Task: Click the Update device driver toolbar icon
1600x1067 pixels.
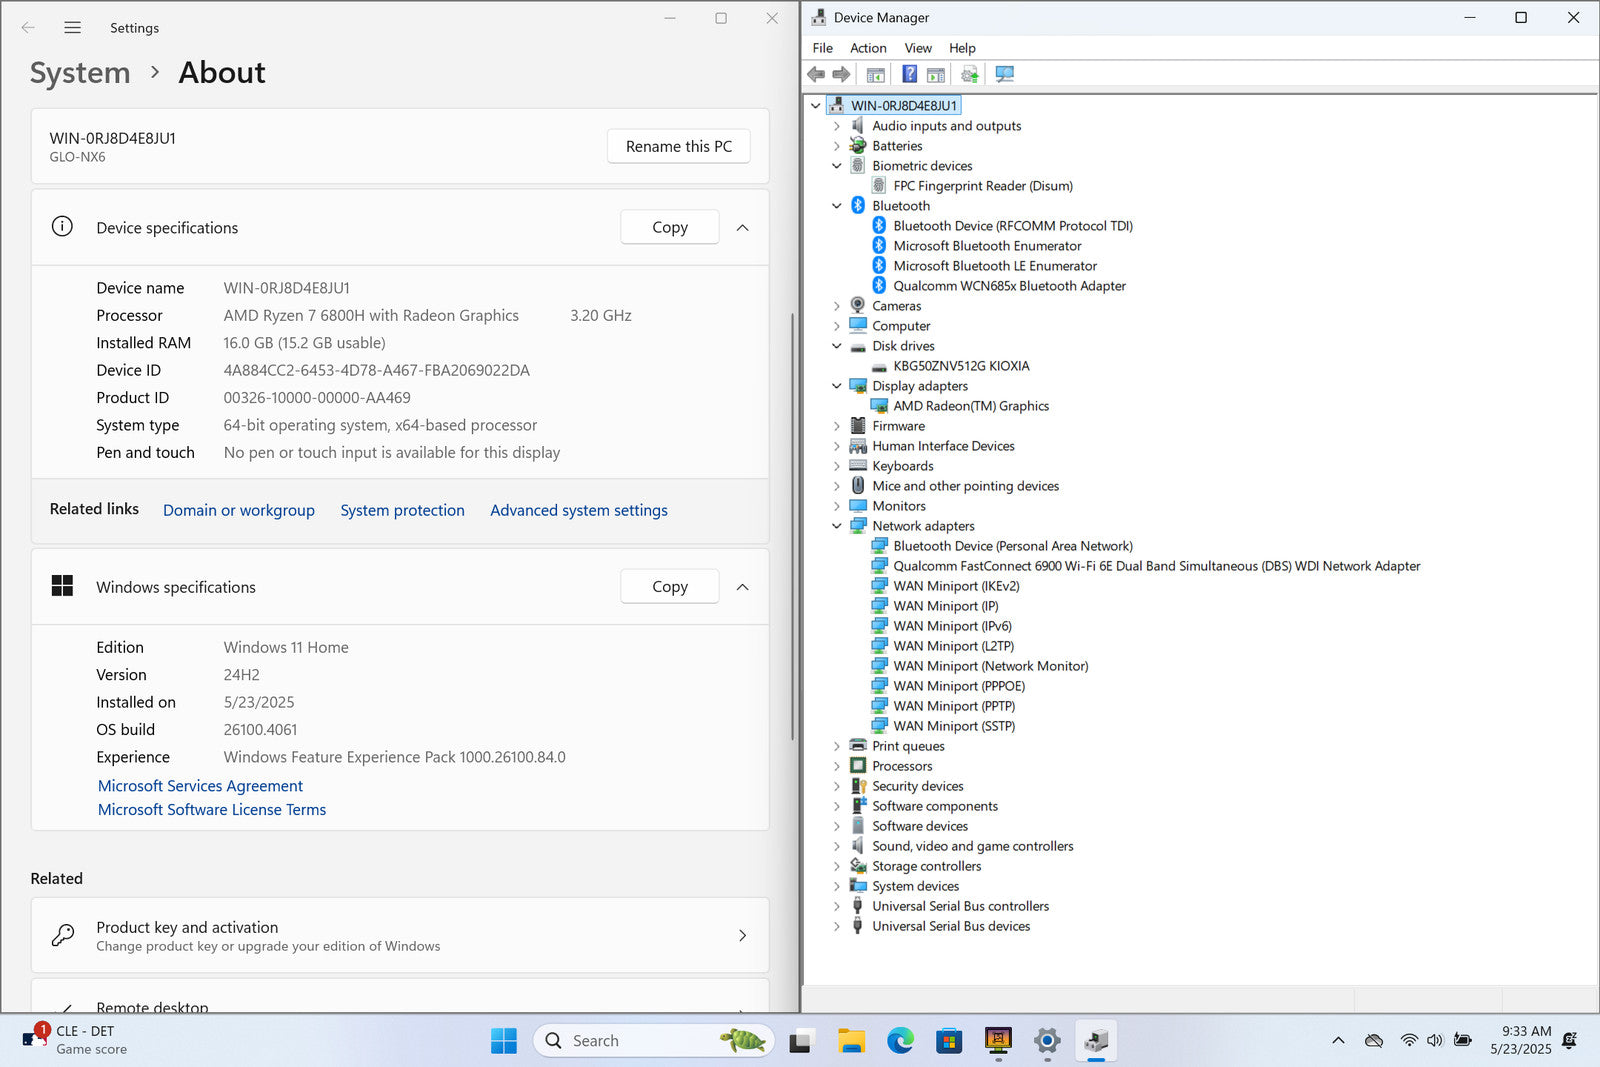Action: point(969,74)
